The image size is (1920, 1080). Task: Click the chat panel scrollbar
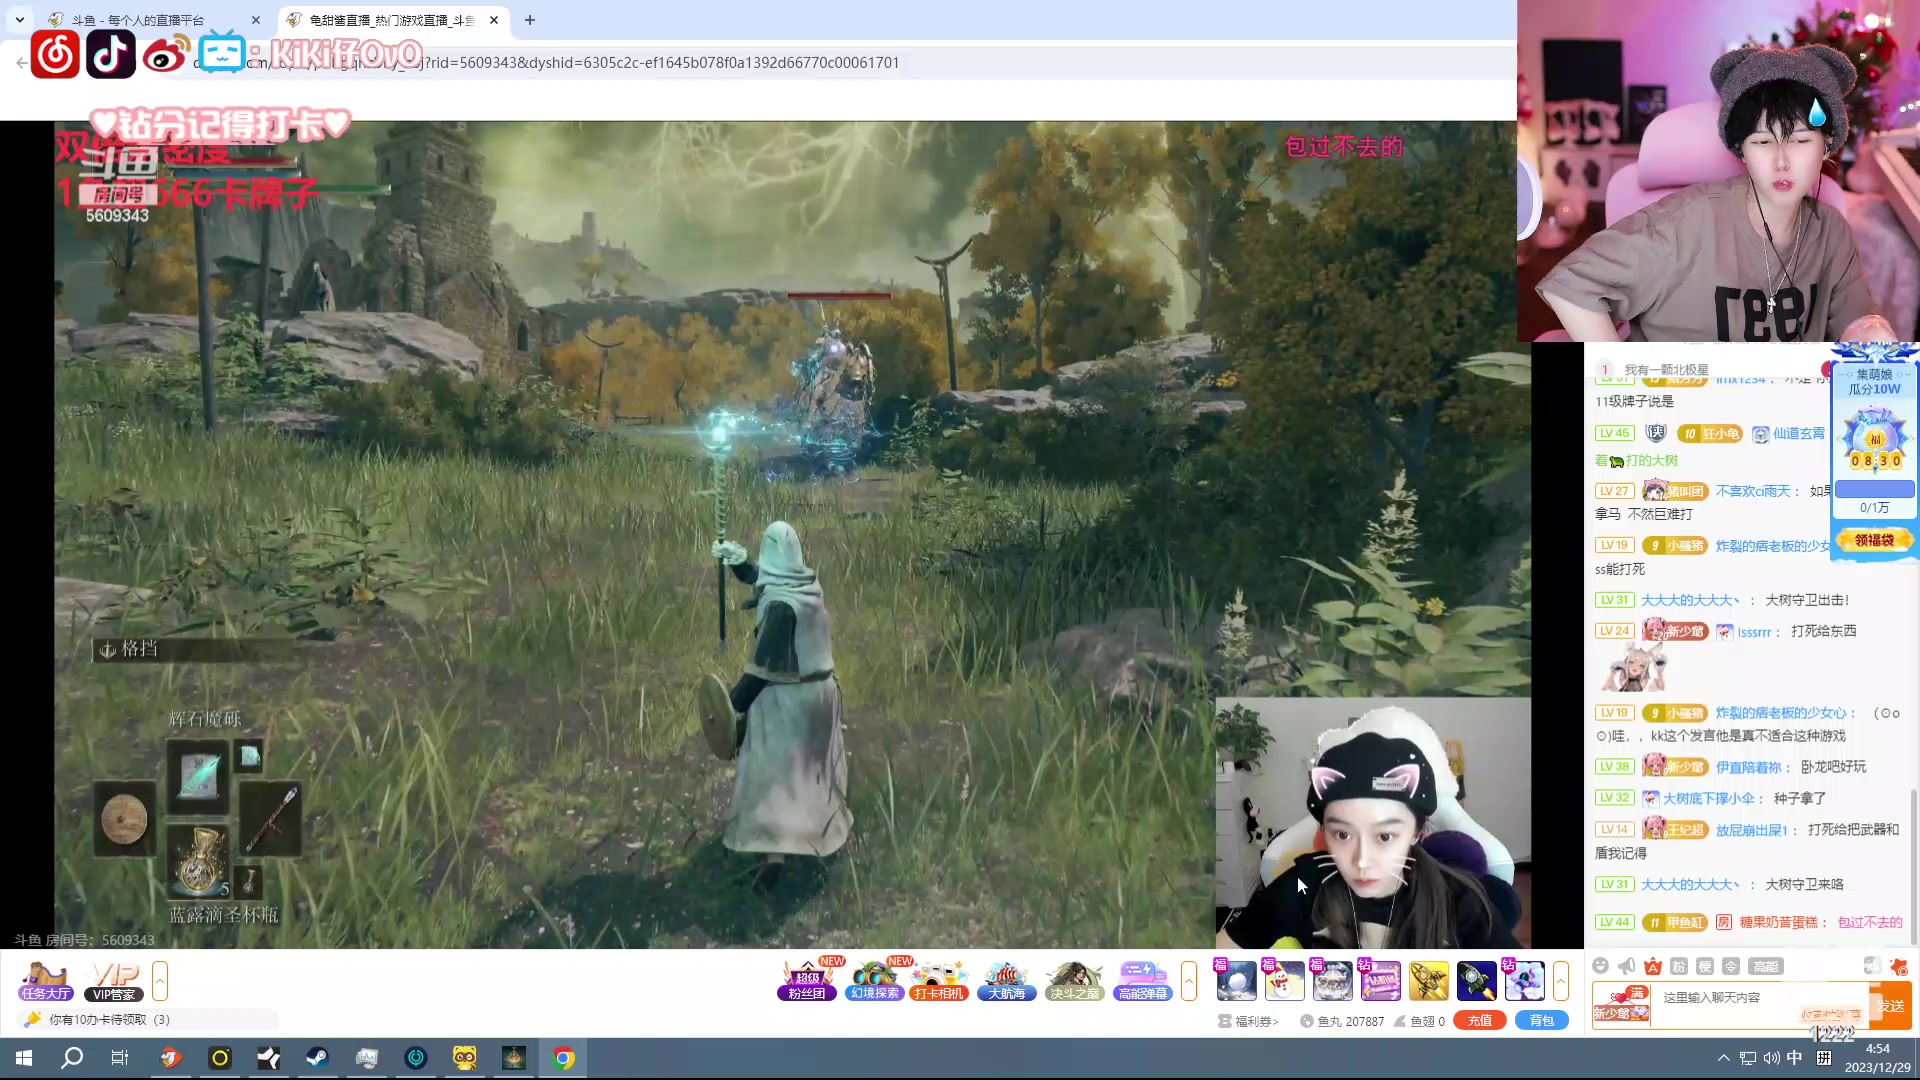pos(1914,865)
